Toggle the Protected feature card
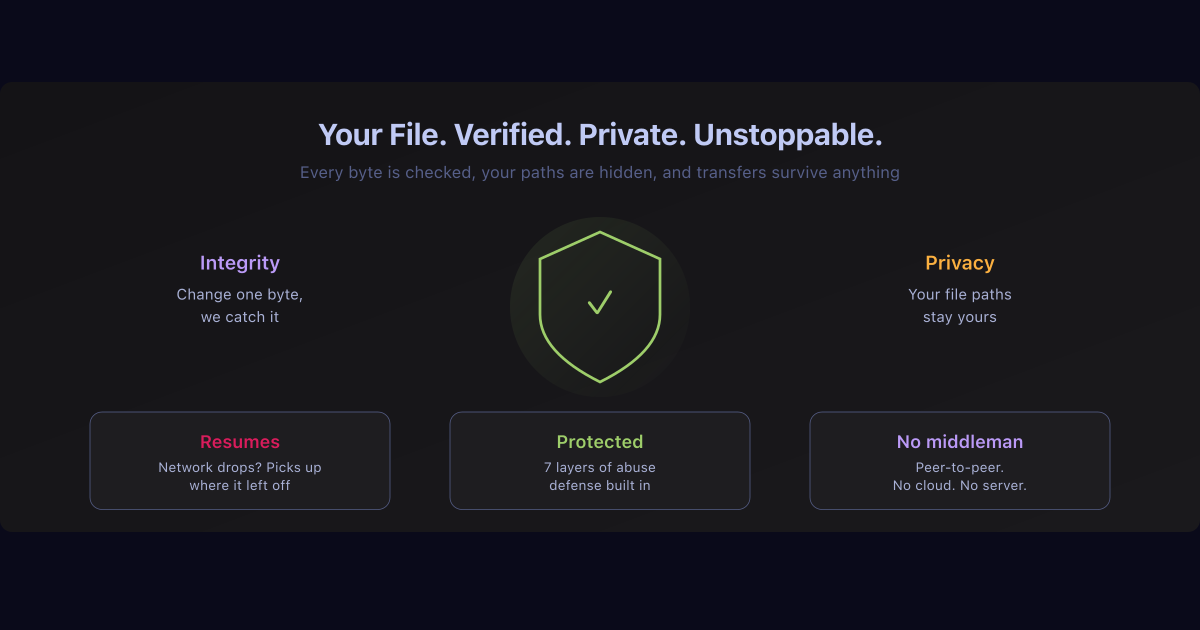The height and width of the screenshot is (630, 1200). [x=600, y=460]
